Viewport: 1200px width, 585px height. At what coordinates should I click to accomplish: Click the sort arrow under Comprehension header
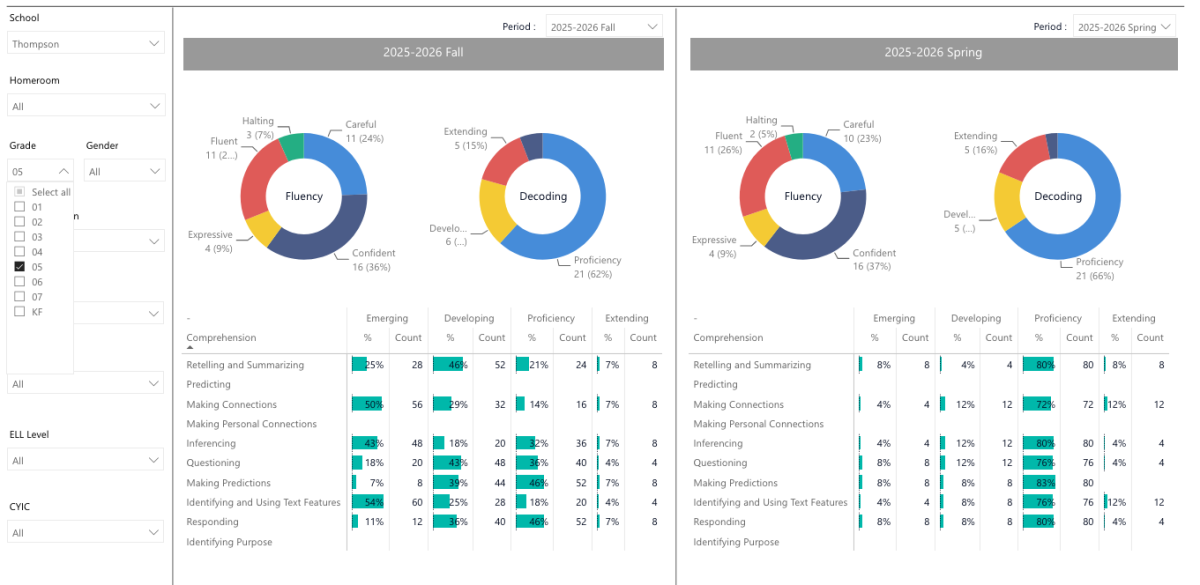(190, 347)
